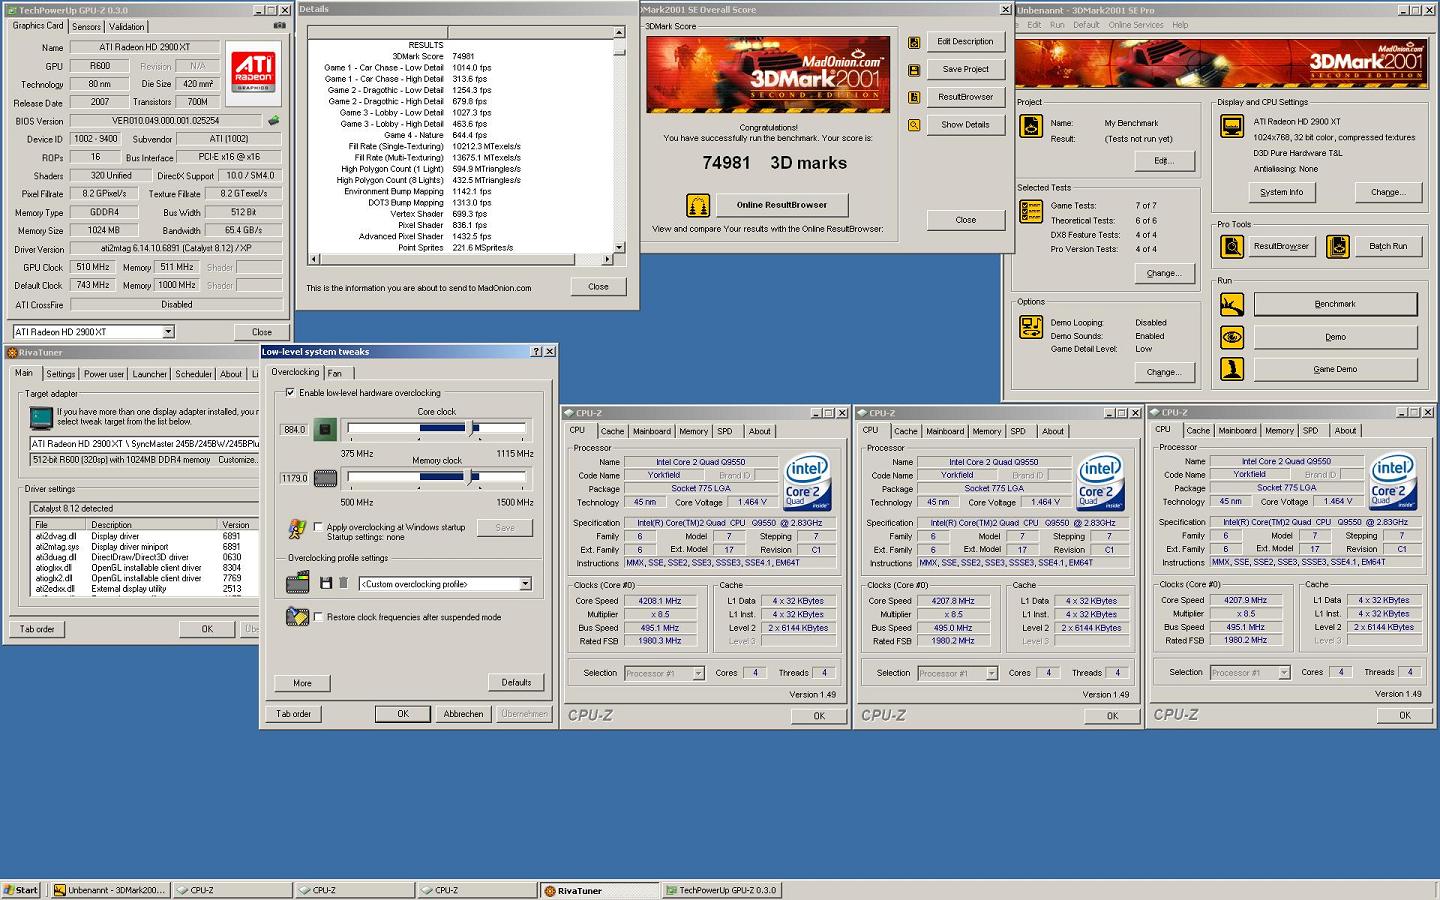Screen dimensions: 1440x900
Task: Click the icon beside Online ResultBrowser
Action: tap(698, 205)
